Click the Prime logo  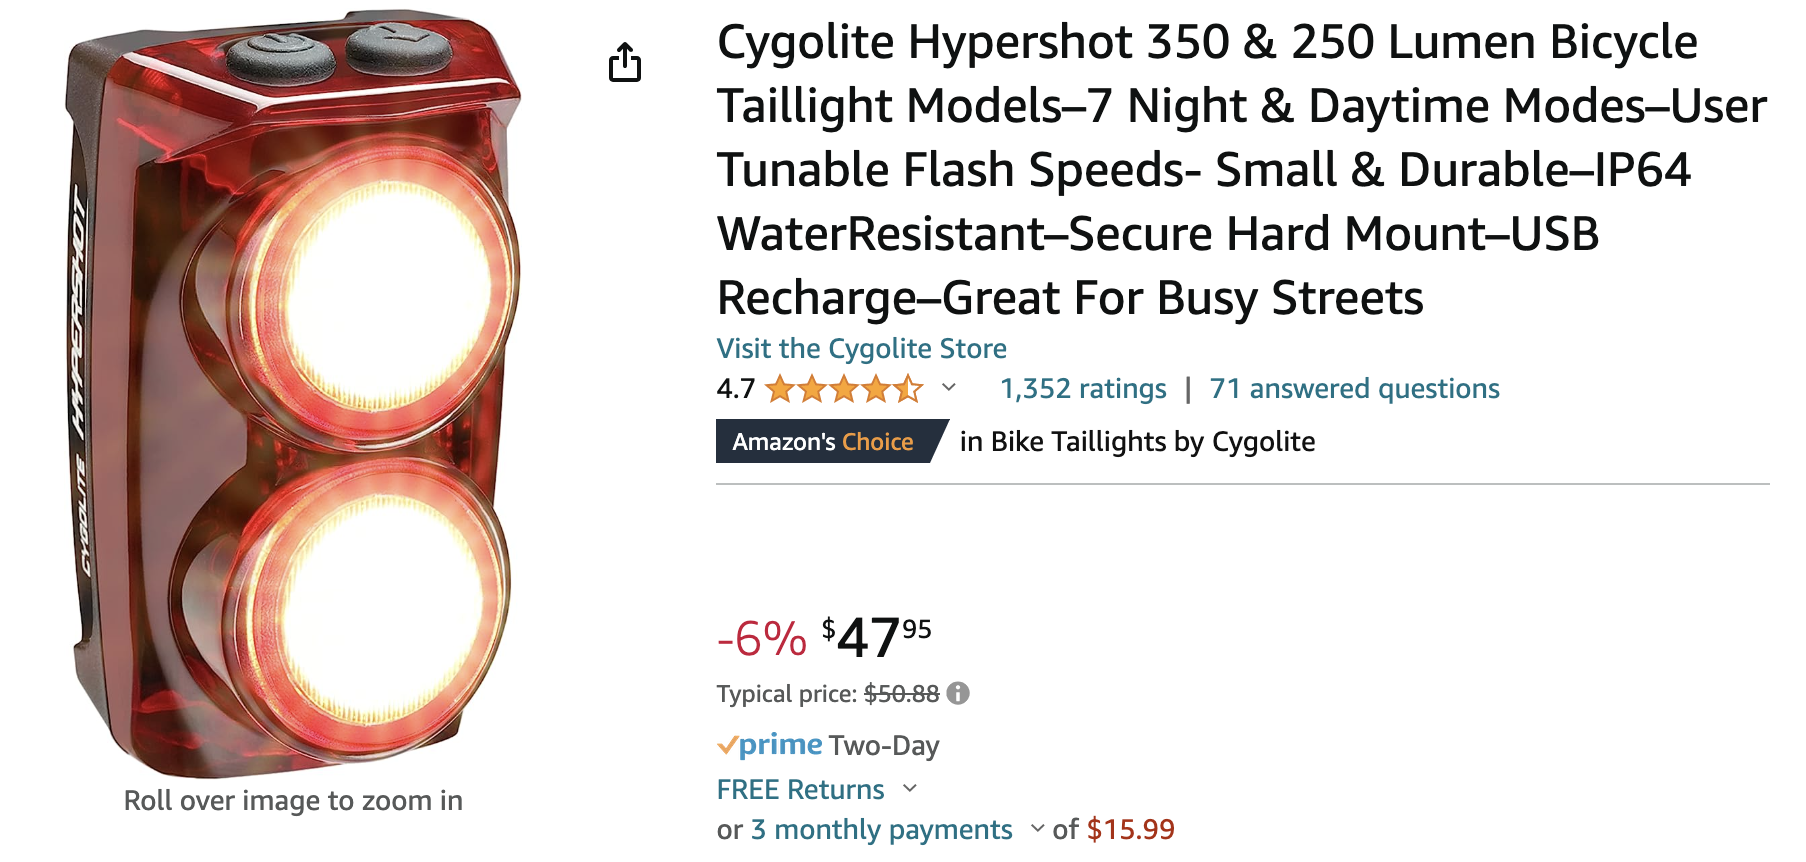pos(780,745)
